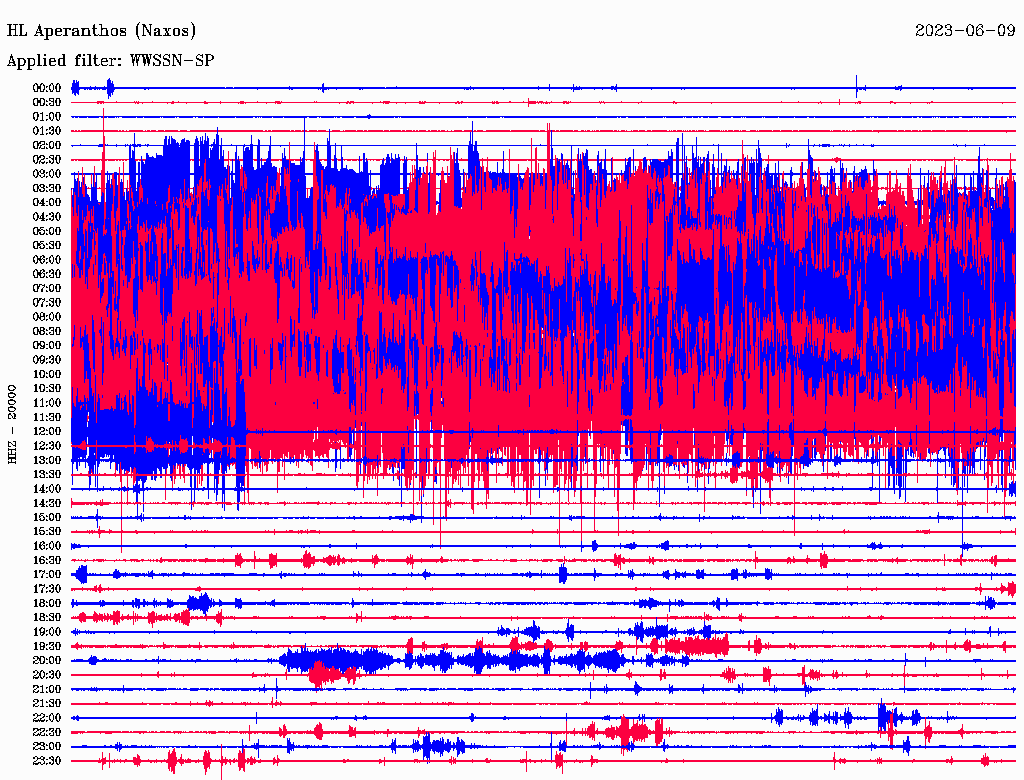The image size is (1024, 780).
Task: Click the 05:00 time label
Action: 47,231
